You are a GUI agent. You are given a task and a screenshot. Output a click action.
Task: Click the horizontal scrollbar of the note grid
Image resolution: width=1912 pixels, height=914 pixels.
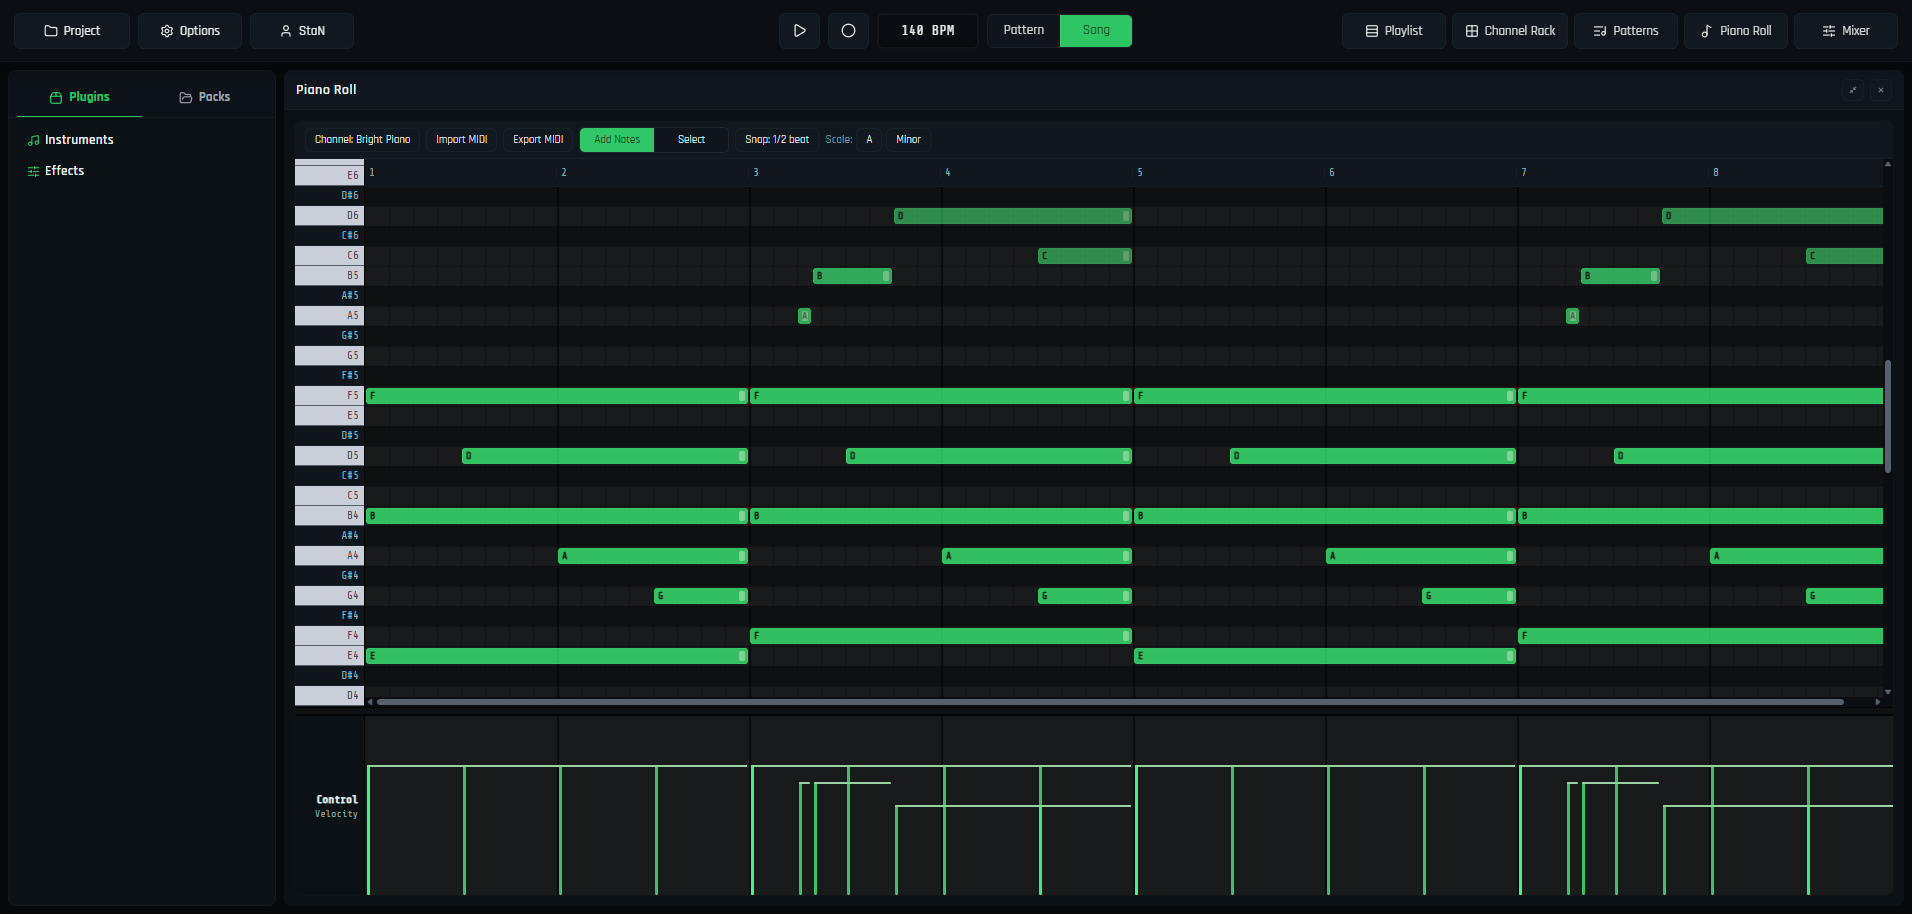1110,702
